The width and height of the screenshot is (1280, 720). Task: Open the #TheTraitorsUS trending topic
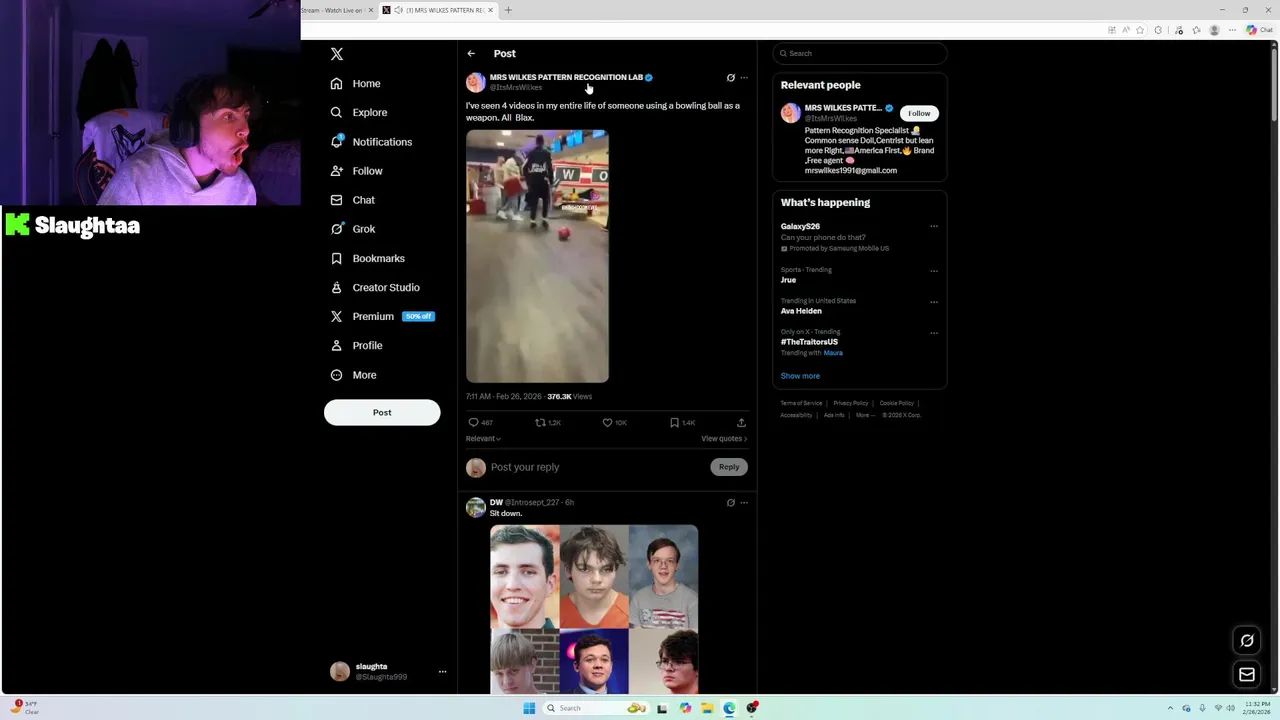pyautogui.click(x=809, y=342)
